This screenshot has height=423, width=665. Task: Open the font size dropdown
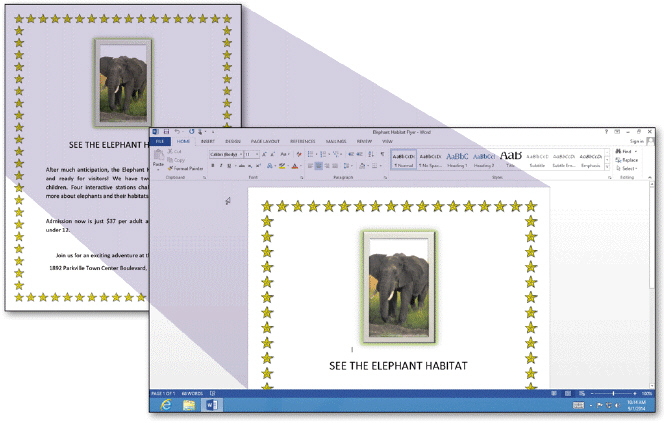pos(257,154)
